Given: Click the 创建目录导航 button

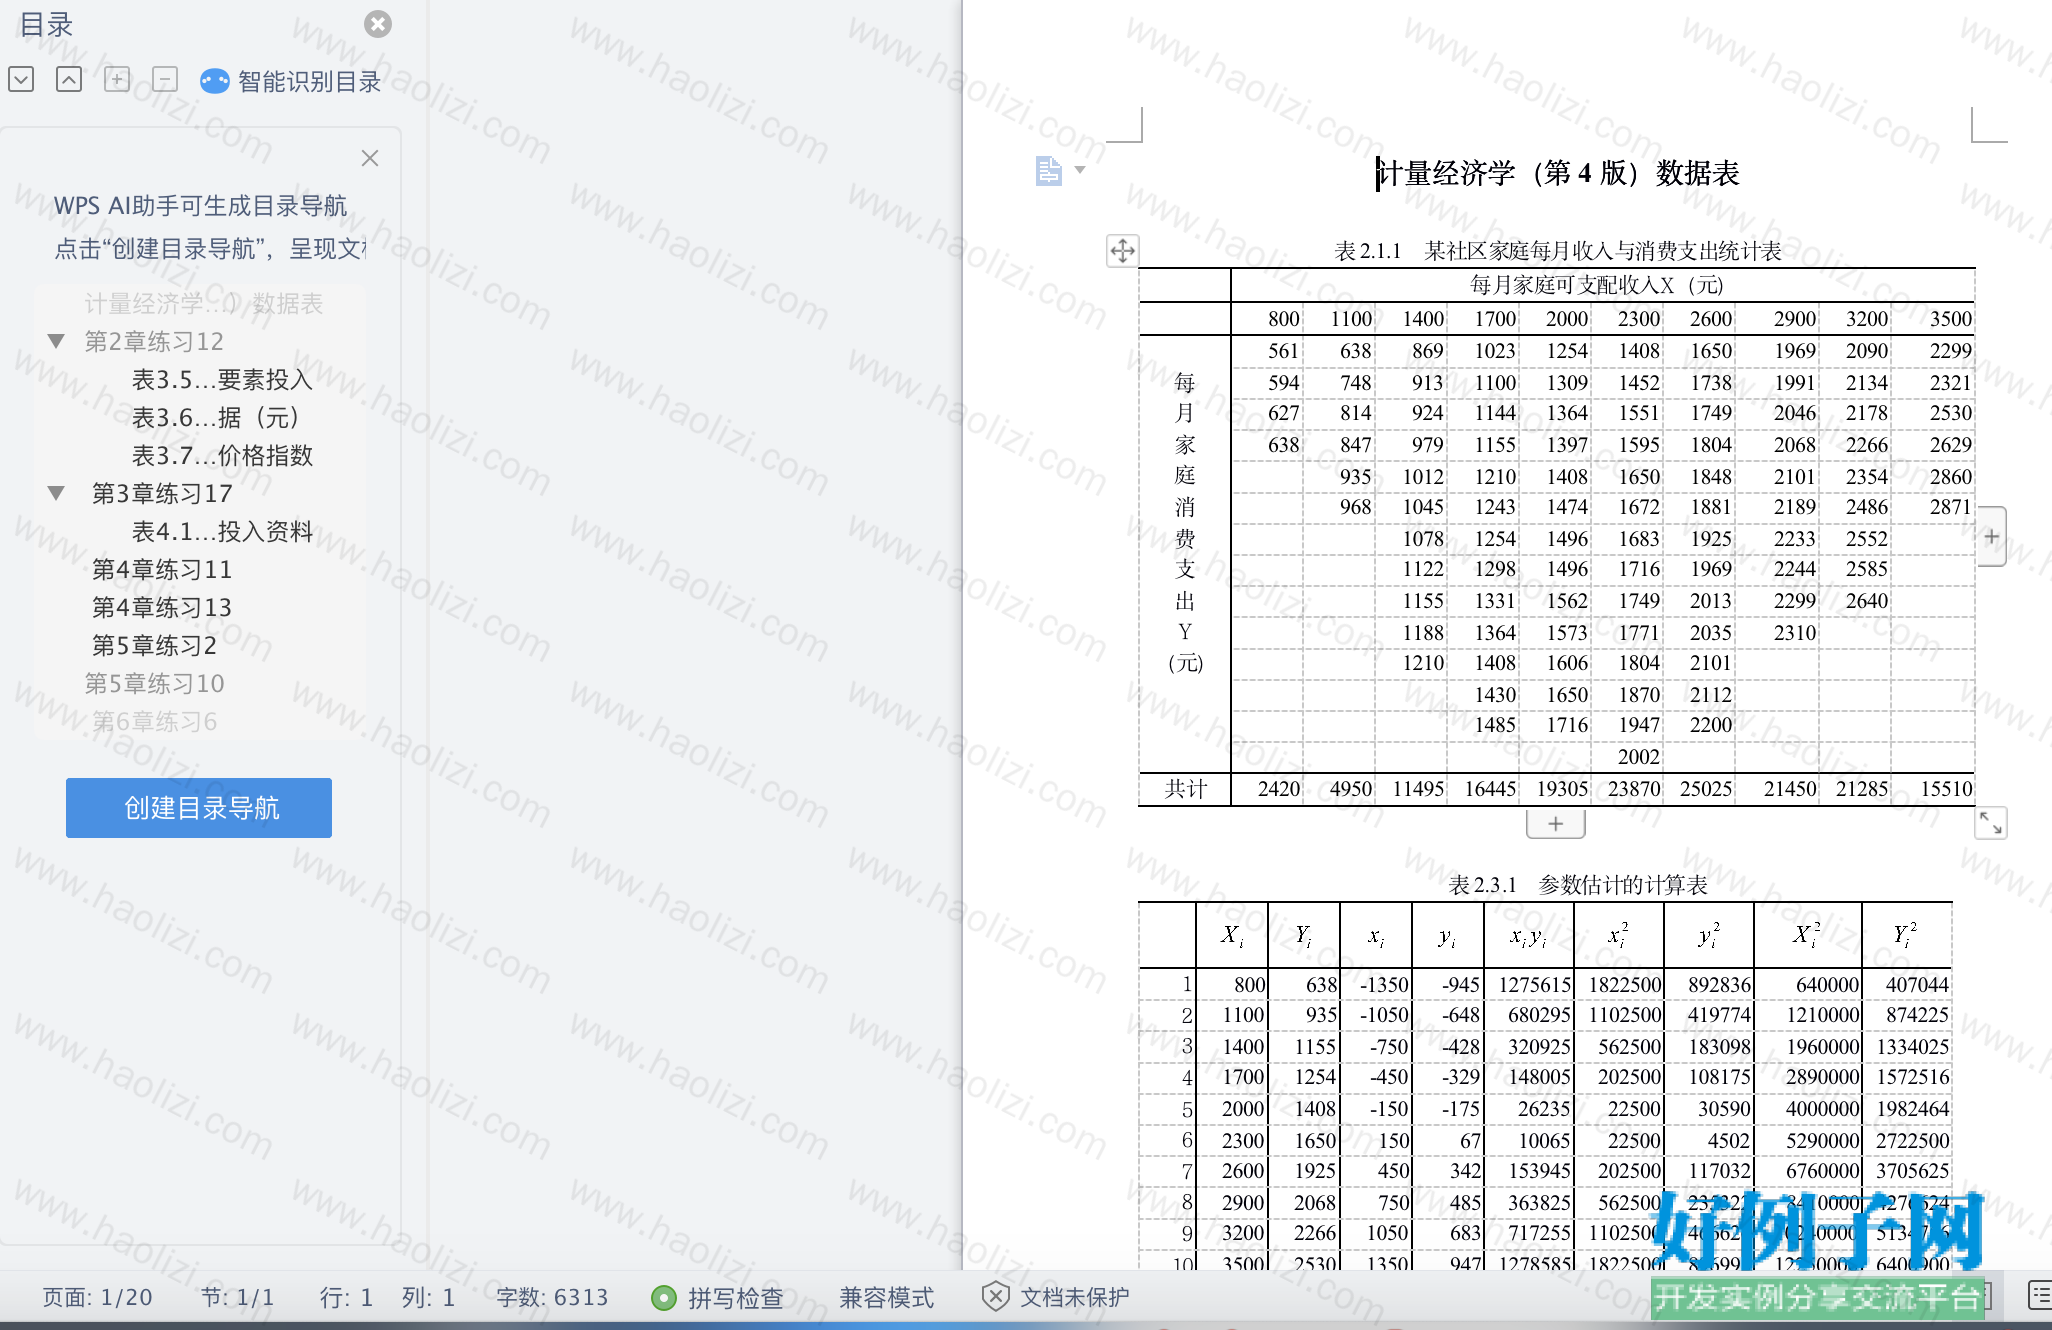Looking at the screenshot, I should pos(199,808).
